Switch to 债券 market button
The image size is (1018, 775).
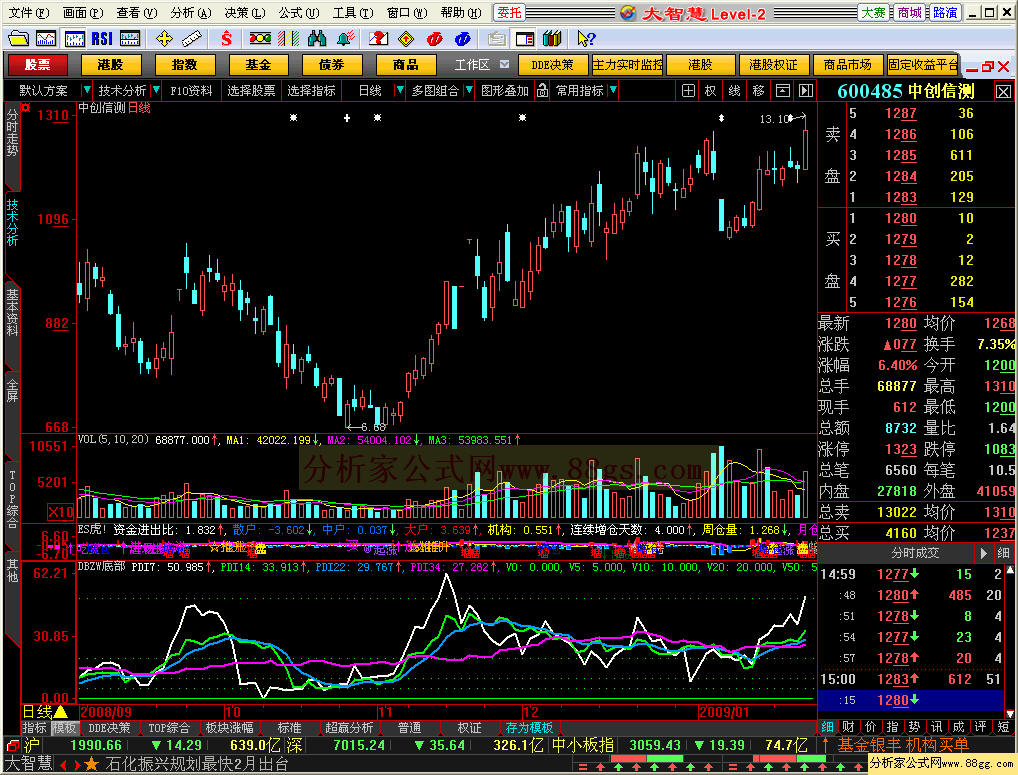[x=332, y=65]
